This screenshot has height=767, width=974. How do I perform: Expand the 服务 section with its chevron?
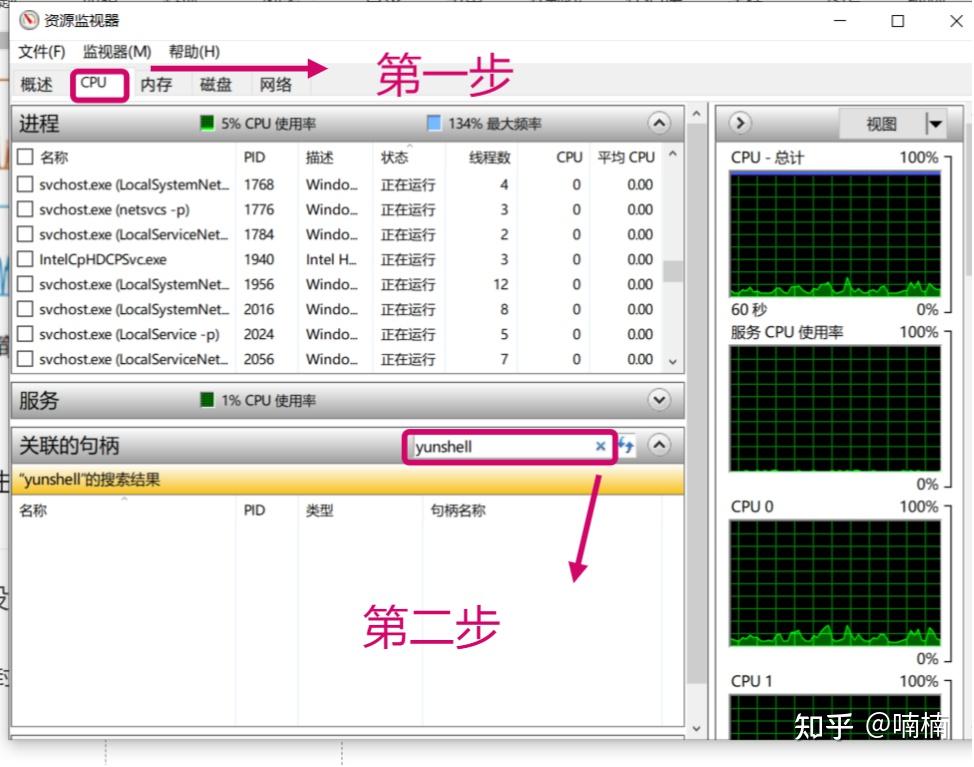point(659,399)
